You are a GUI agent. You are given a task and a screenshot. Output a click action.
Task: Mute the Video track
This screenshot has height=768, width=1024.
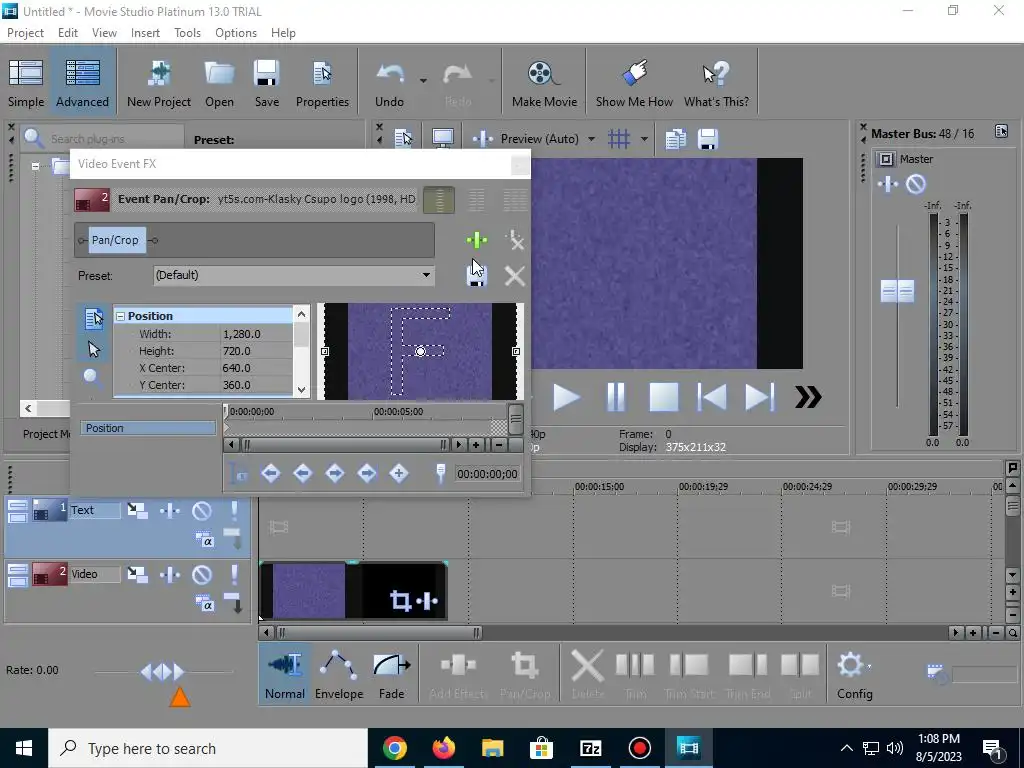202,574
